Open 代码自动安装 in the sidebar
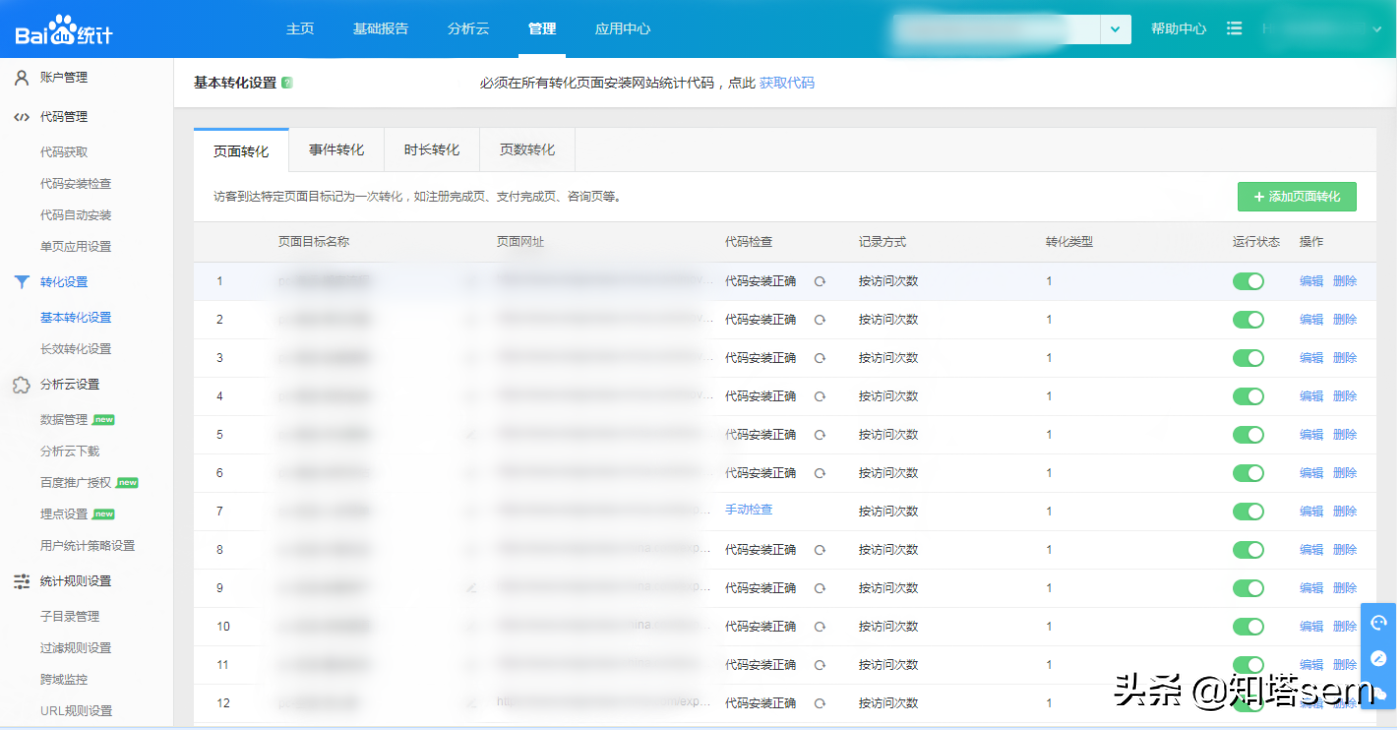The height and width of the screenshot is (730, 1397). pos(76,215)
